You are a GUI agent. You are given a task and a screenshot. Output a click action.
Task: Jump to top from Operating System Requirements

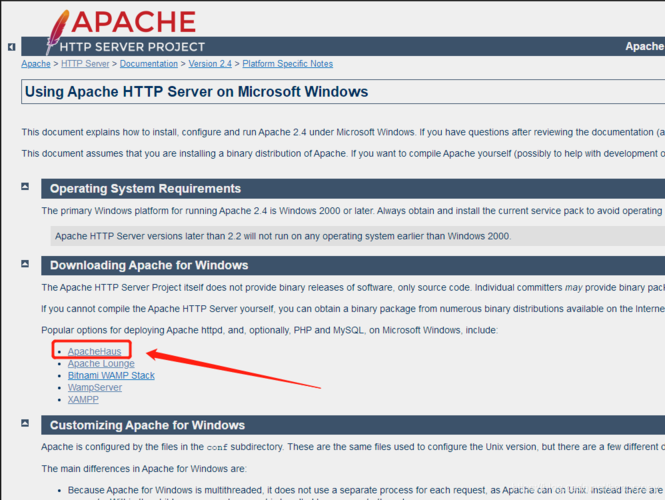tap(25, 186)
